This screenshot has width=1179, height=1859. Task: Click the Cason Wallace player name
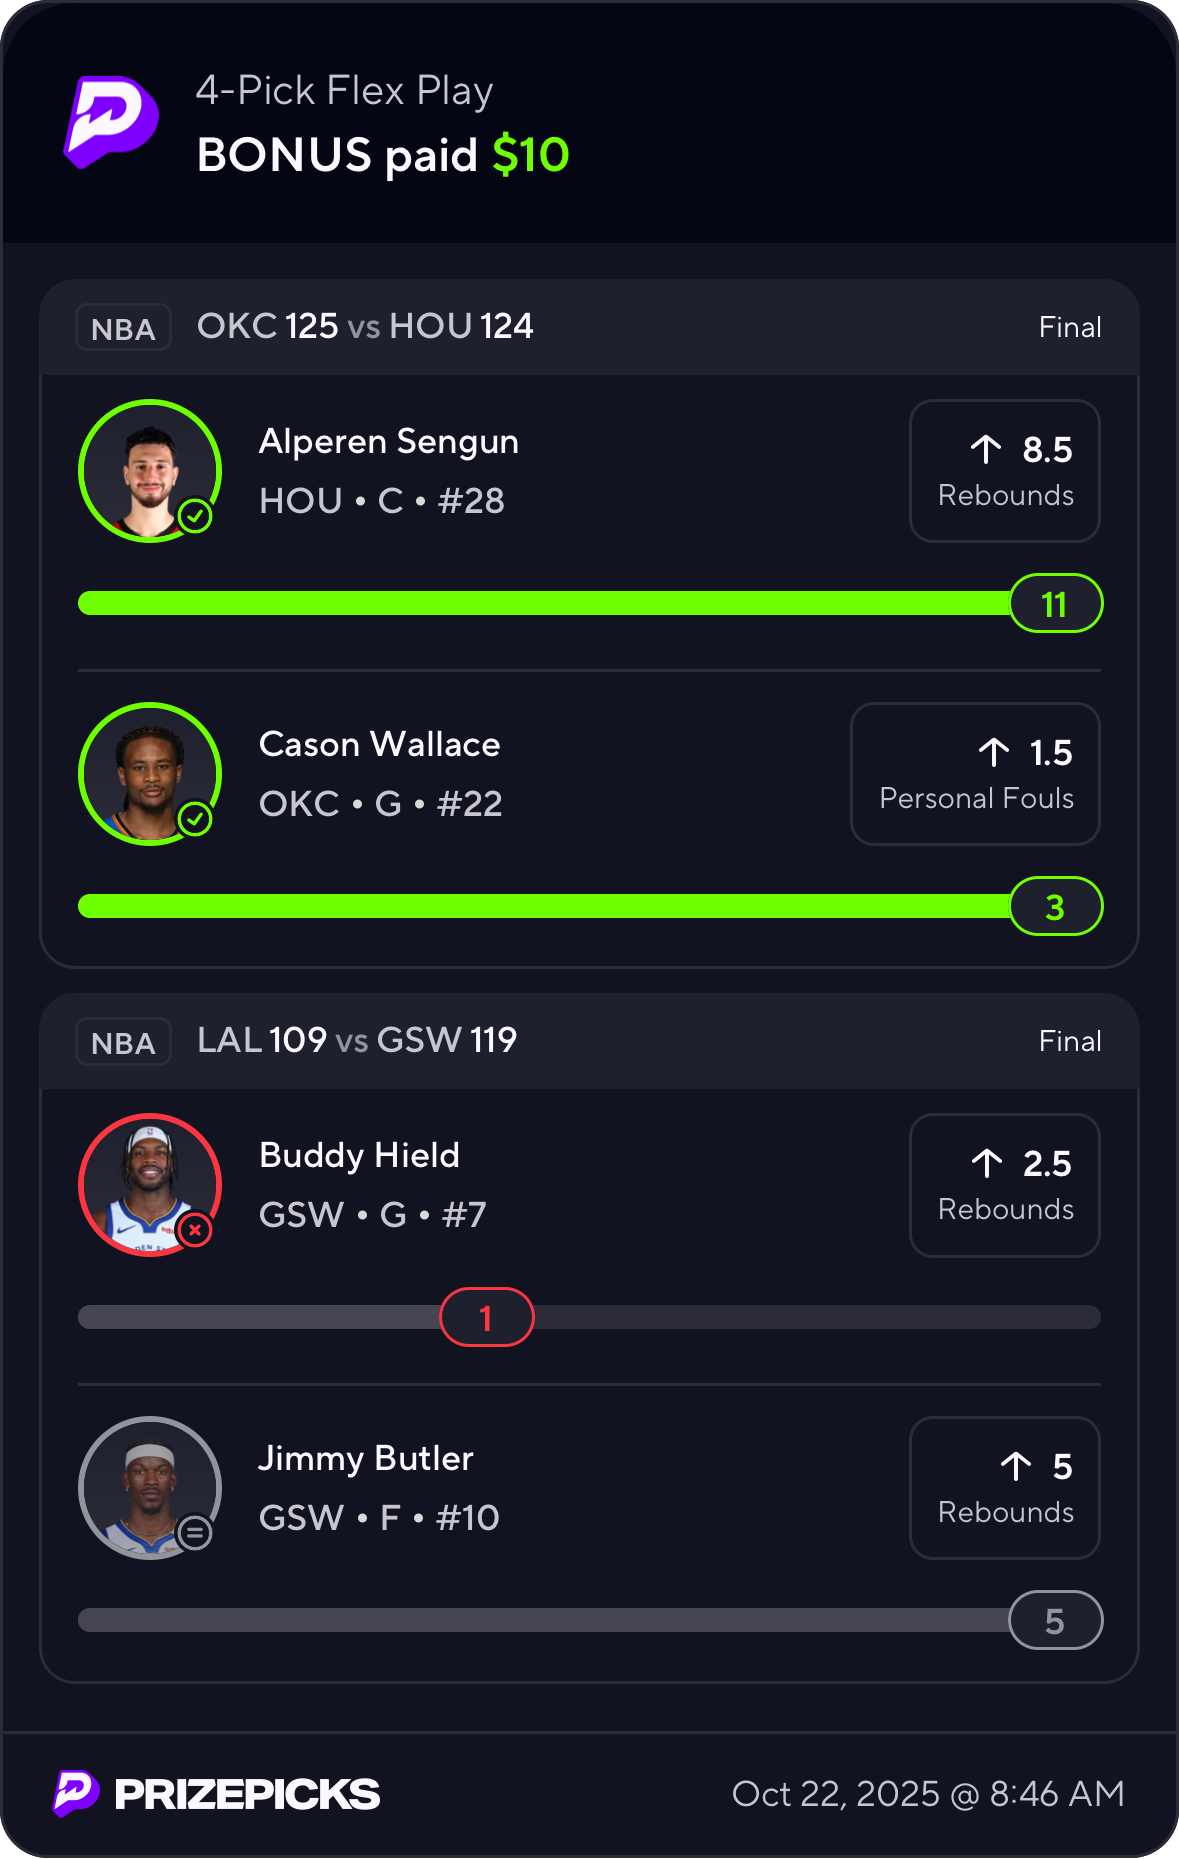pos(379,745)
